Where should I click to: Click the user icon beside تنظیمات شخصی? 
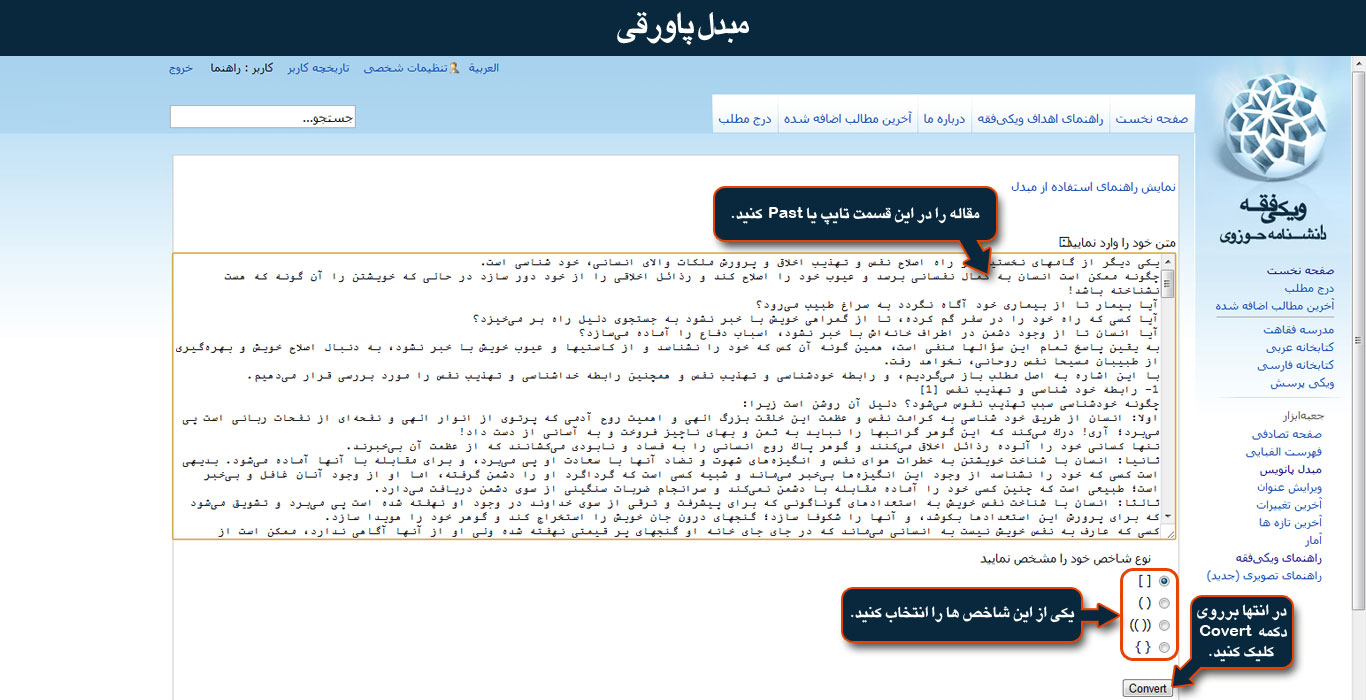tap(455, 68)
